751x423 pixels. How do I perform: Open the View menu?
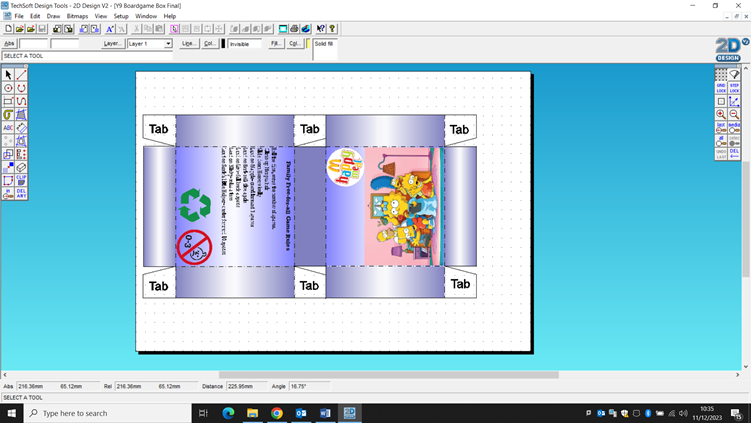tap(101, 16)
